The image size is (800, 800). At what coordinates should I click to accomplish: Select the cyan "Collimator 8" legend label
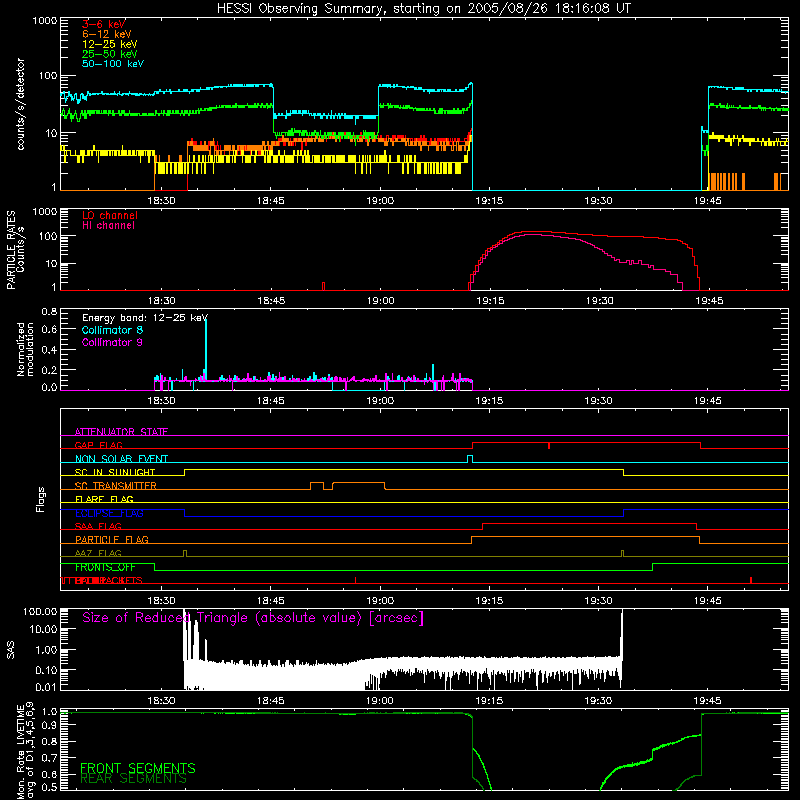pyautogui.click(x=112, y=330)
